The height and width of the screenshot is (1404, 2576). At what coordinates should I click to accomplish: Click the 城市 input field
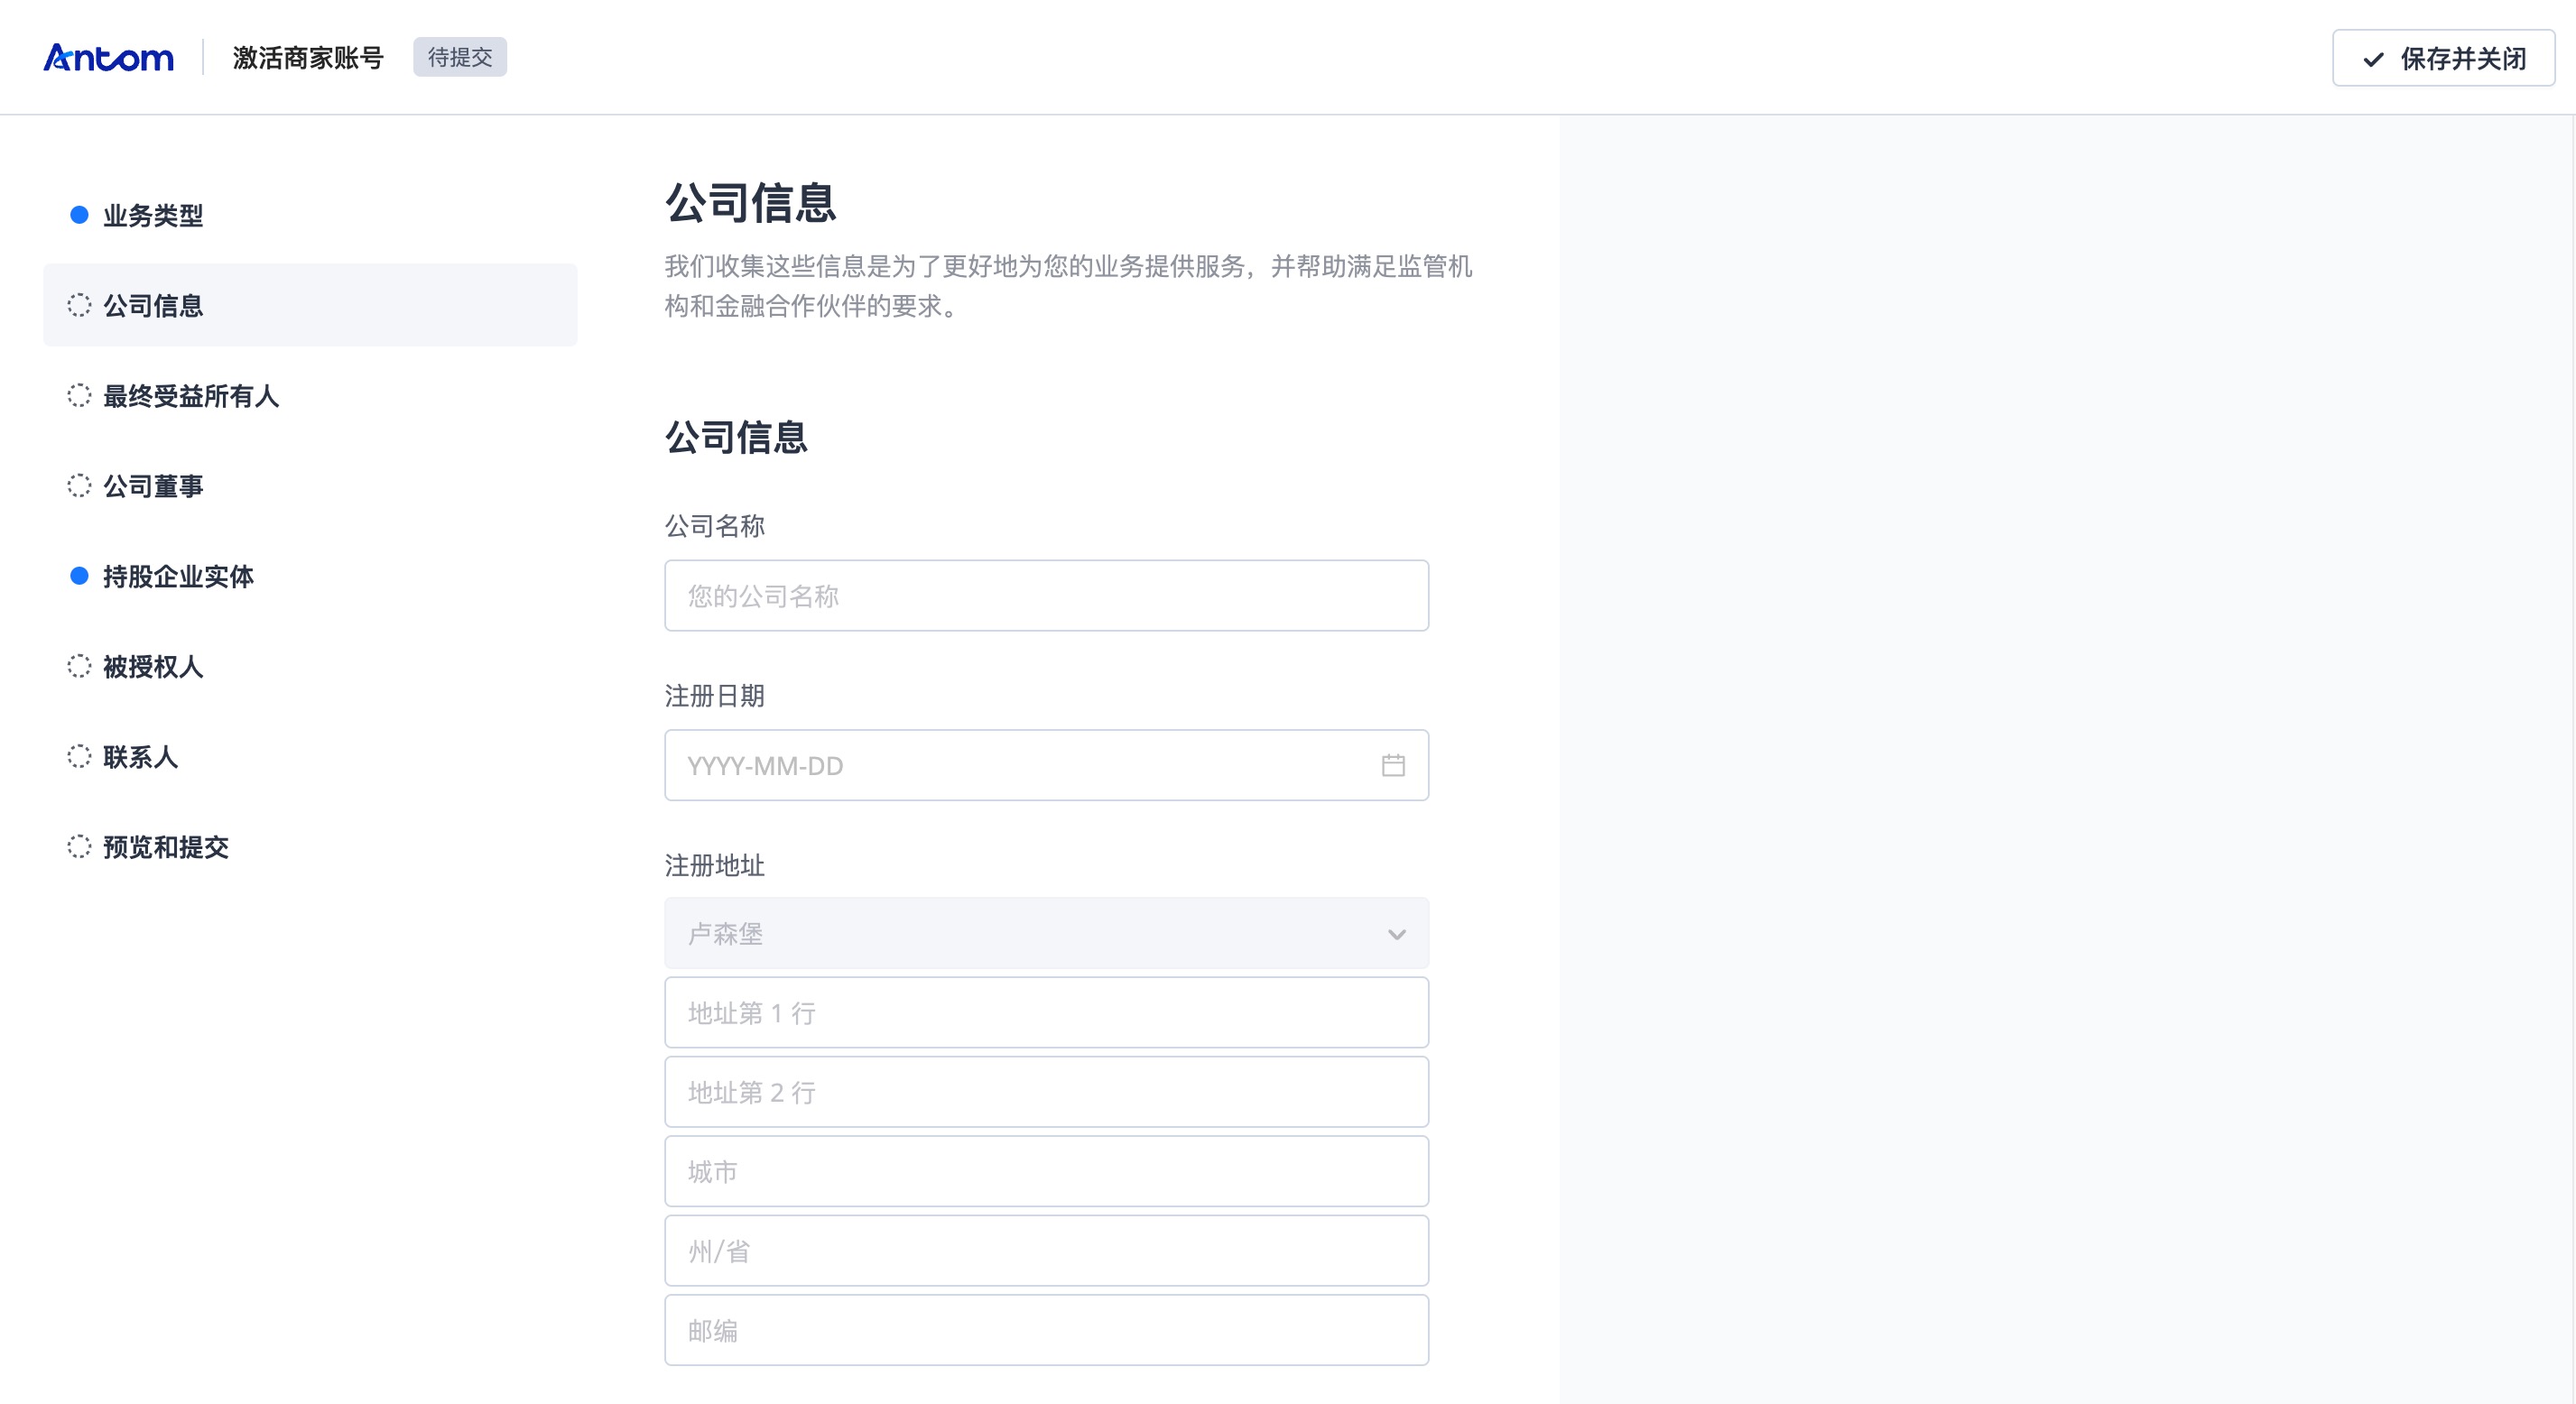coord(1046,1171)
